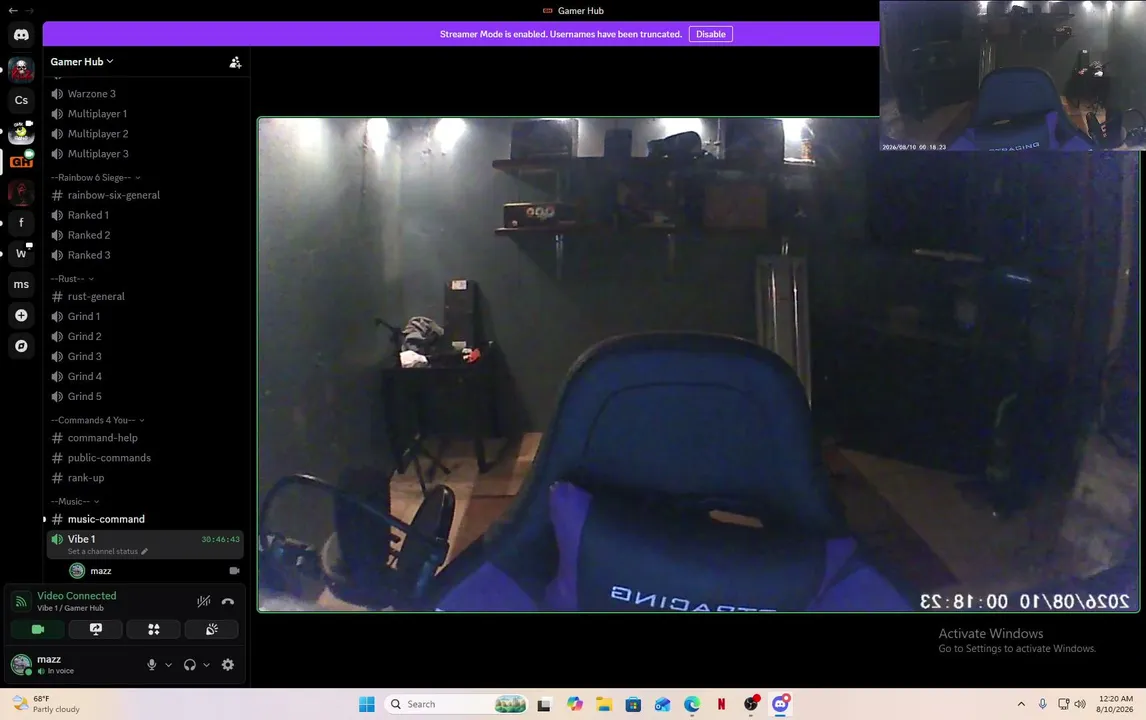Viewport: 1146px width, 720px height.
Task: Open the soundboard button
Action: [212, 629]
